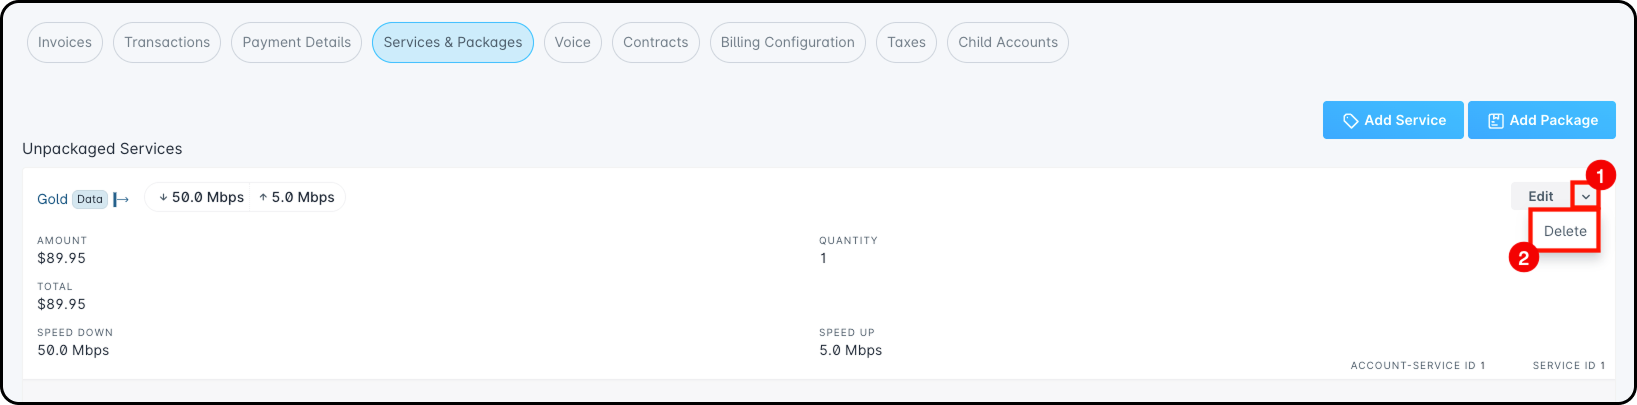Go to the Payment Details tab
This screenshot has height=405, width=1637.
click(x=296, y=43)
